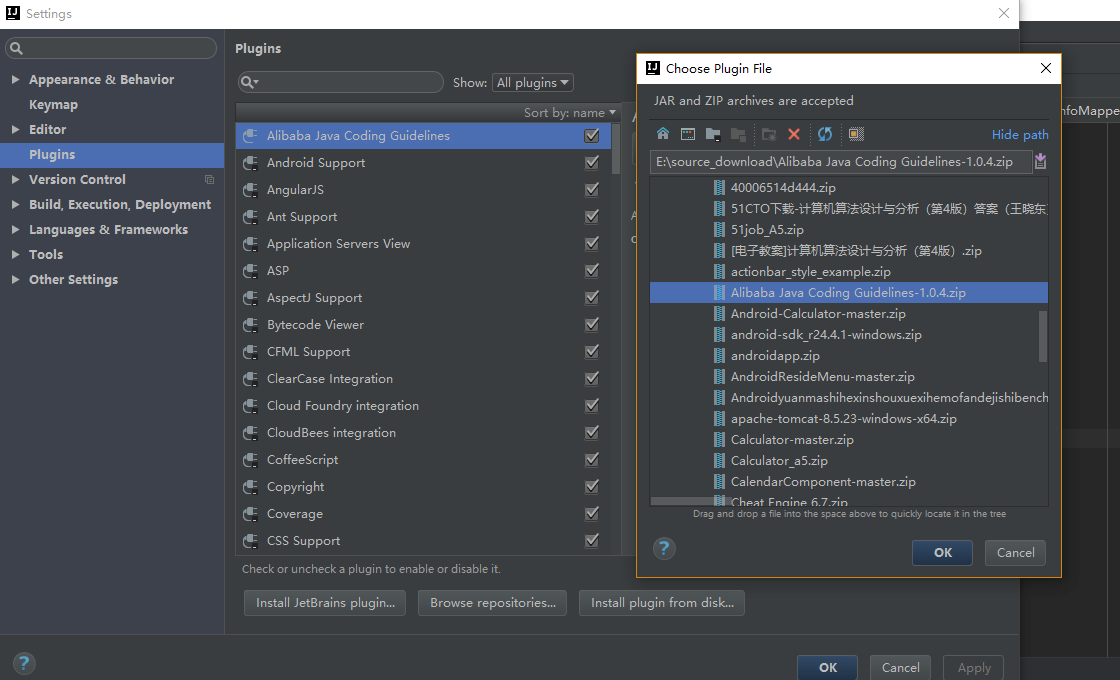
Task: Refresh the file tree
Action: click(825, 134)
